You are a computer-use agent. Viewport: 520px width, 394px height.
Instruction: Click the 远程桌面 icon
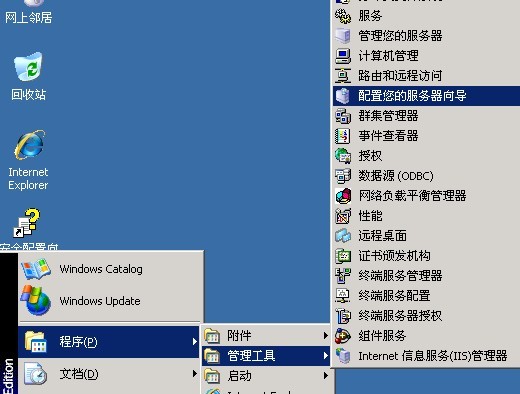(343, 236)
